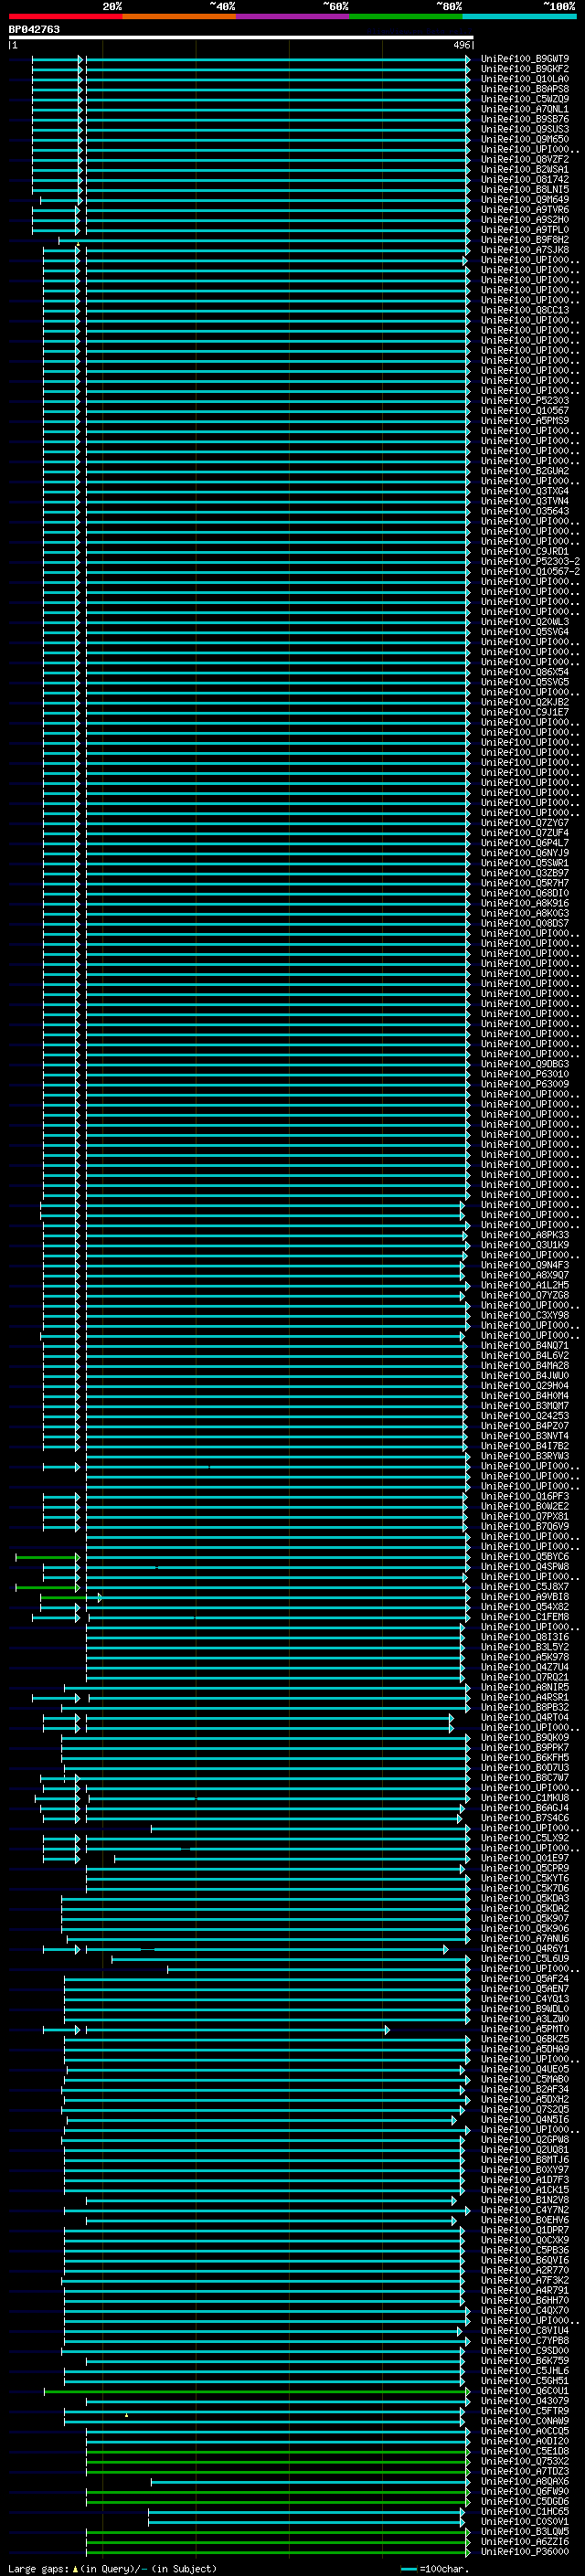Screen dimensions: 585x2576
Task: Click the UniRef100_B9QK09 entry
Action: pyautogui.click(x=524, y=1737)
